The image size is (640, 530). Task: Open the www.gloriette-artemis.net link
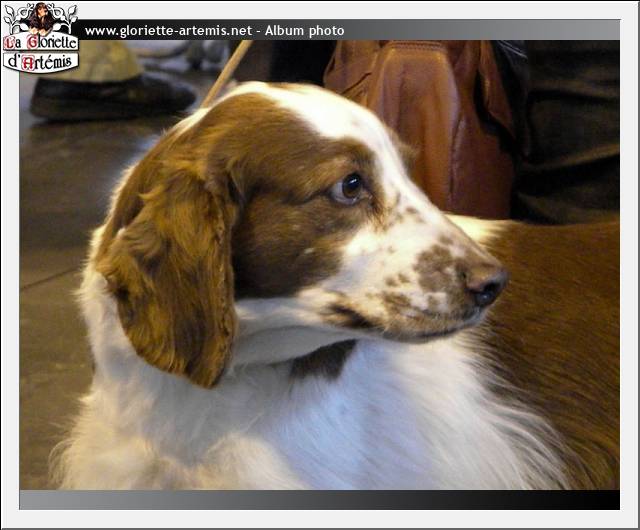(x=168, y=31)
